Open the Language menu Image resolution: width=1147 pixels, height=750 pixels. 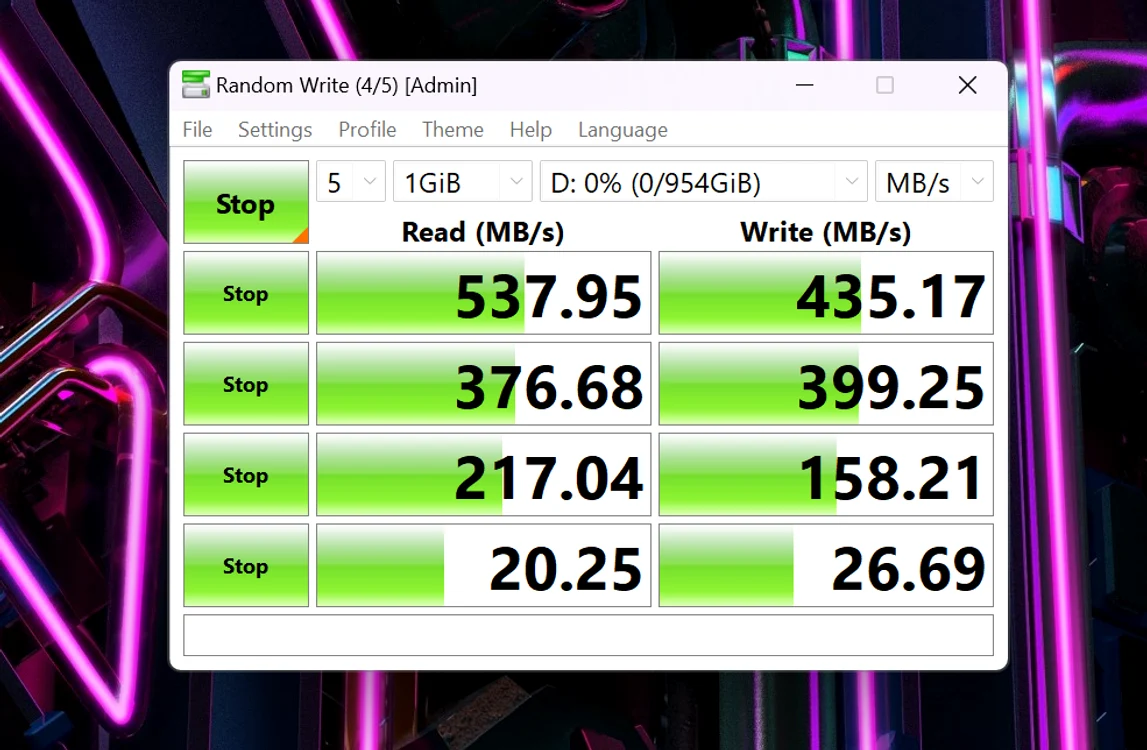[623, 130]
